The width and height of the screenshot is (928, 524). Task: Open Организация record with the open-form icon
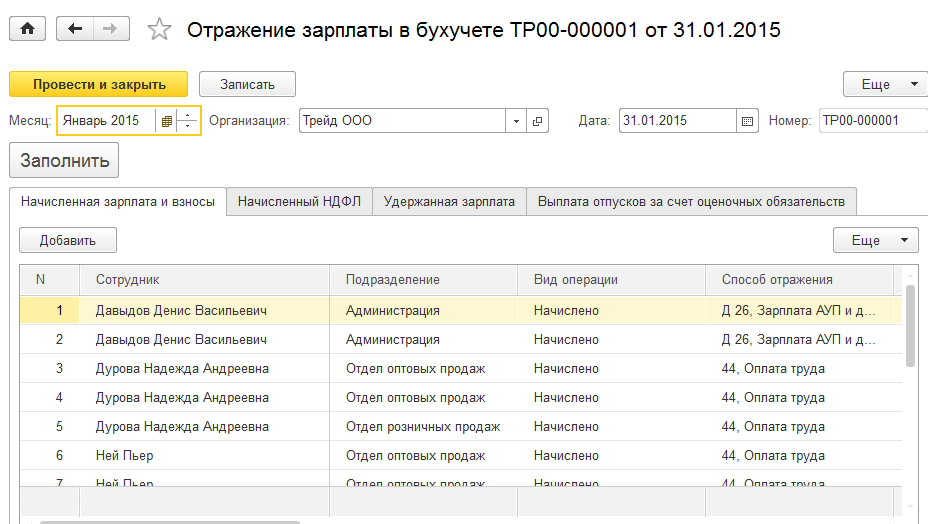click(x=538, y=121)
